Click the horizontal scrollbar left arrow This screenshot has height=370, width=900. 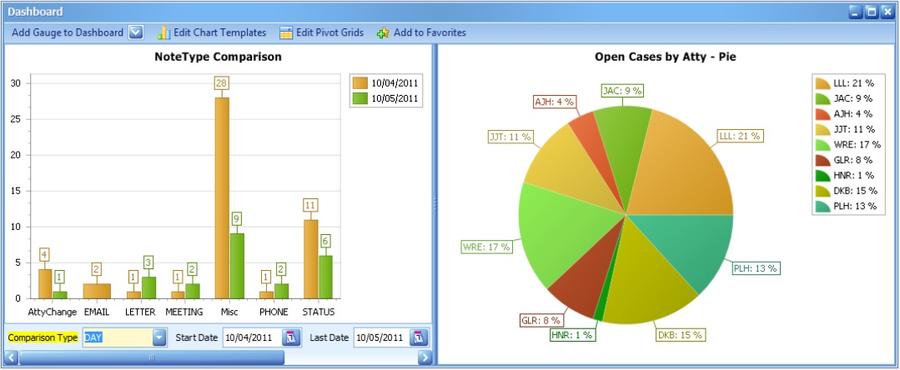click(11, 357)
